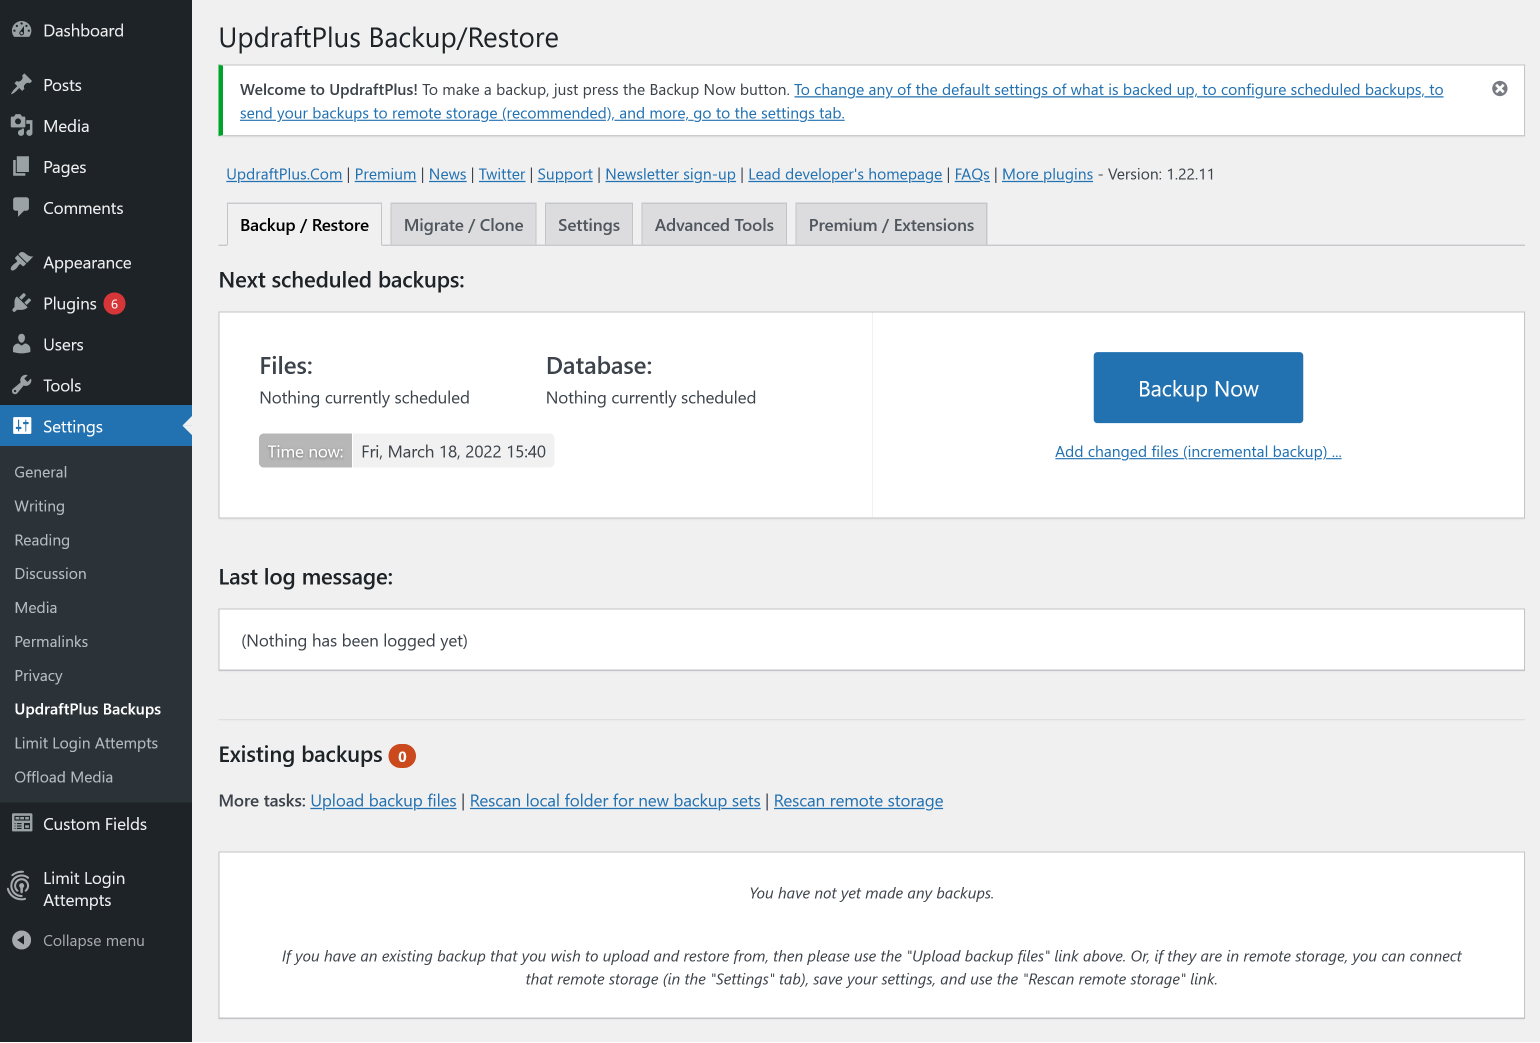
Task: Click the Plugins update count badge
Action: [x=115, y=304]
